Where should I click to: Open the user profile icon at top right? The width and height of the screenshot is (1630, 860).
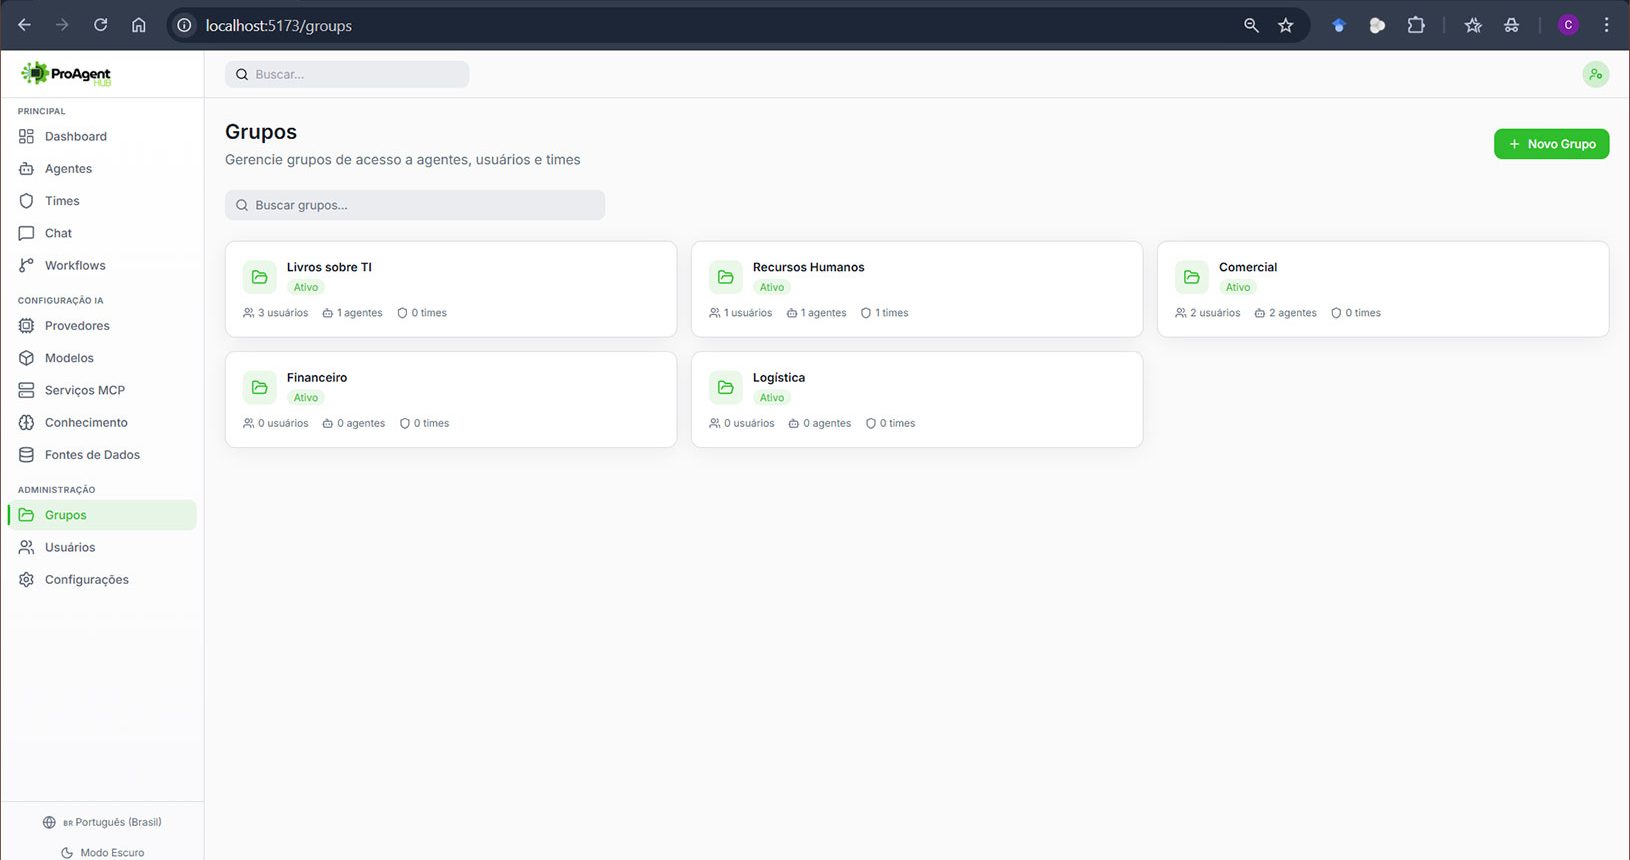pyautogui.click(x=1595, y=74)
